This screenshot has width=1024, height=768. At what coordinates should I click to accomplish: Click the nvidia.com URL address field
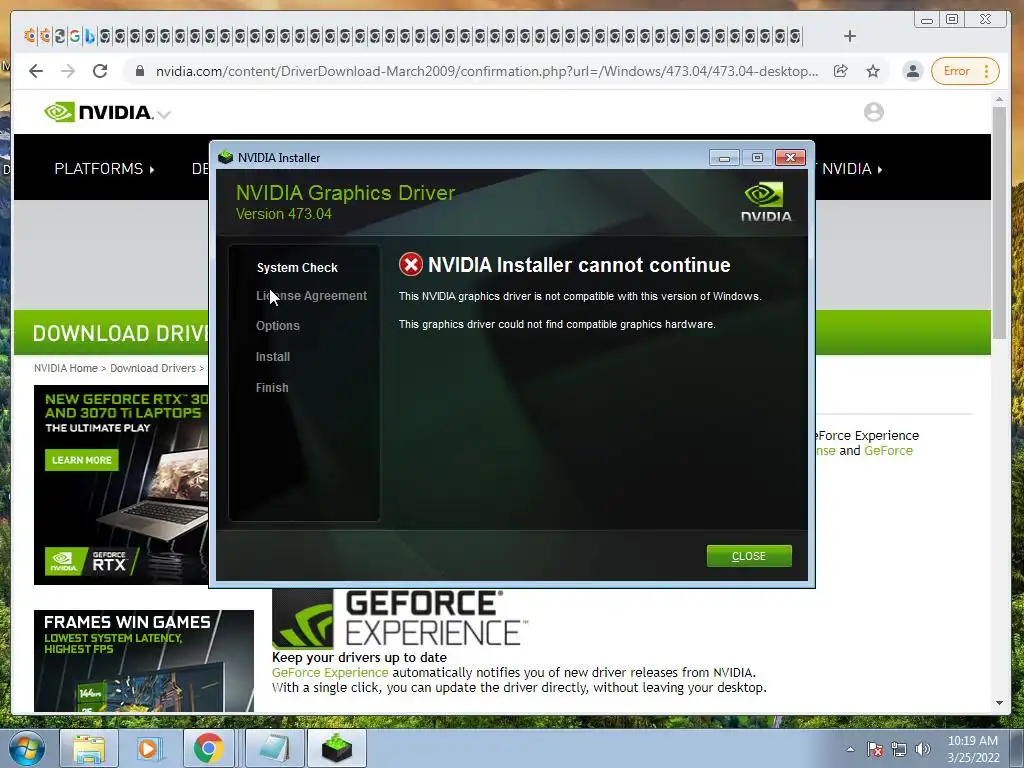(487, 71)
